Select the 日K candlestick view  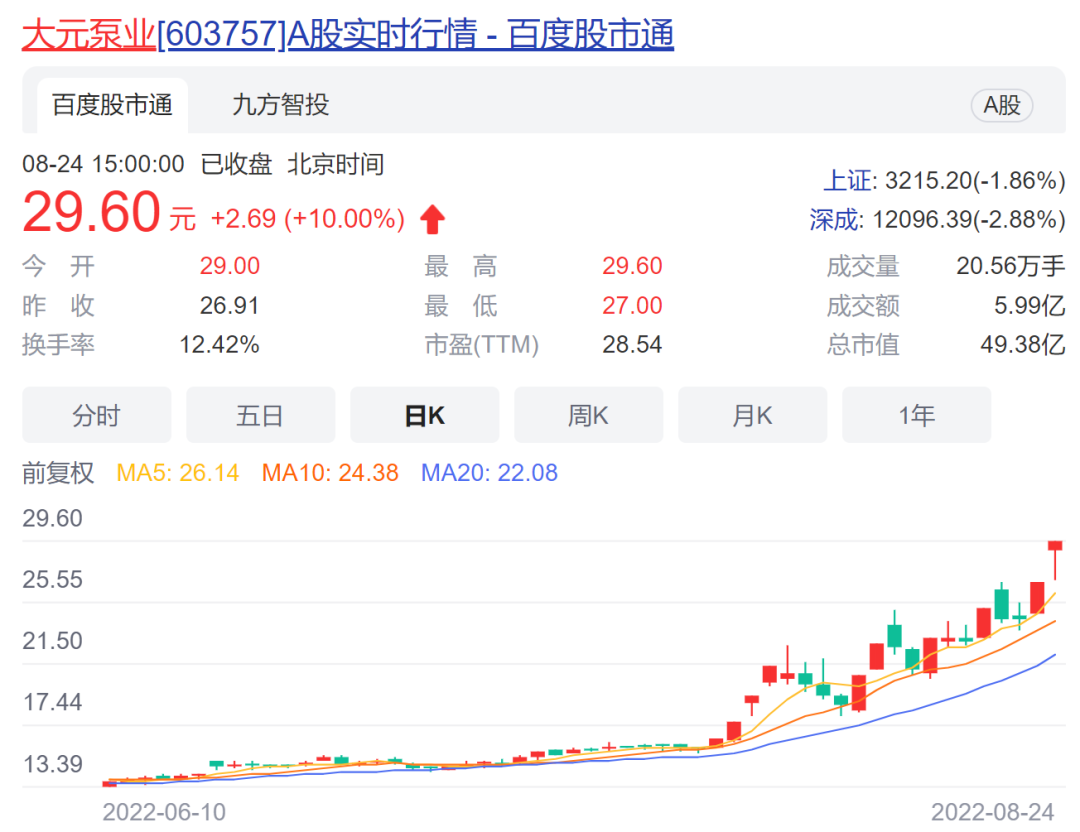point(424,414)
